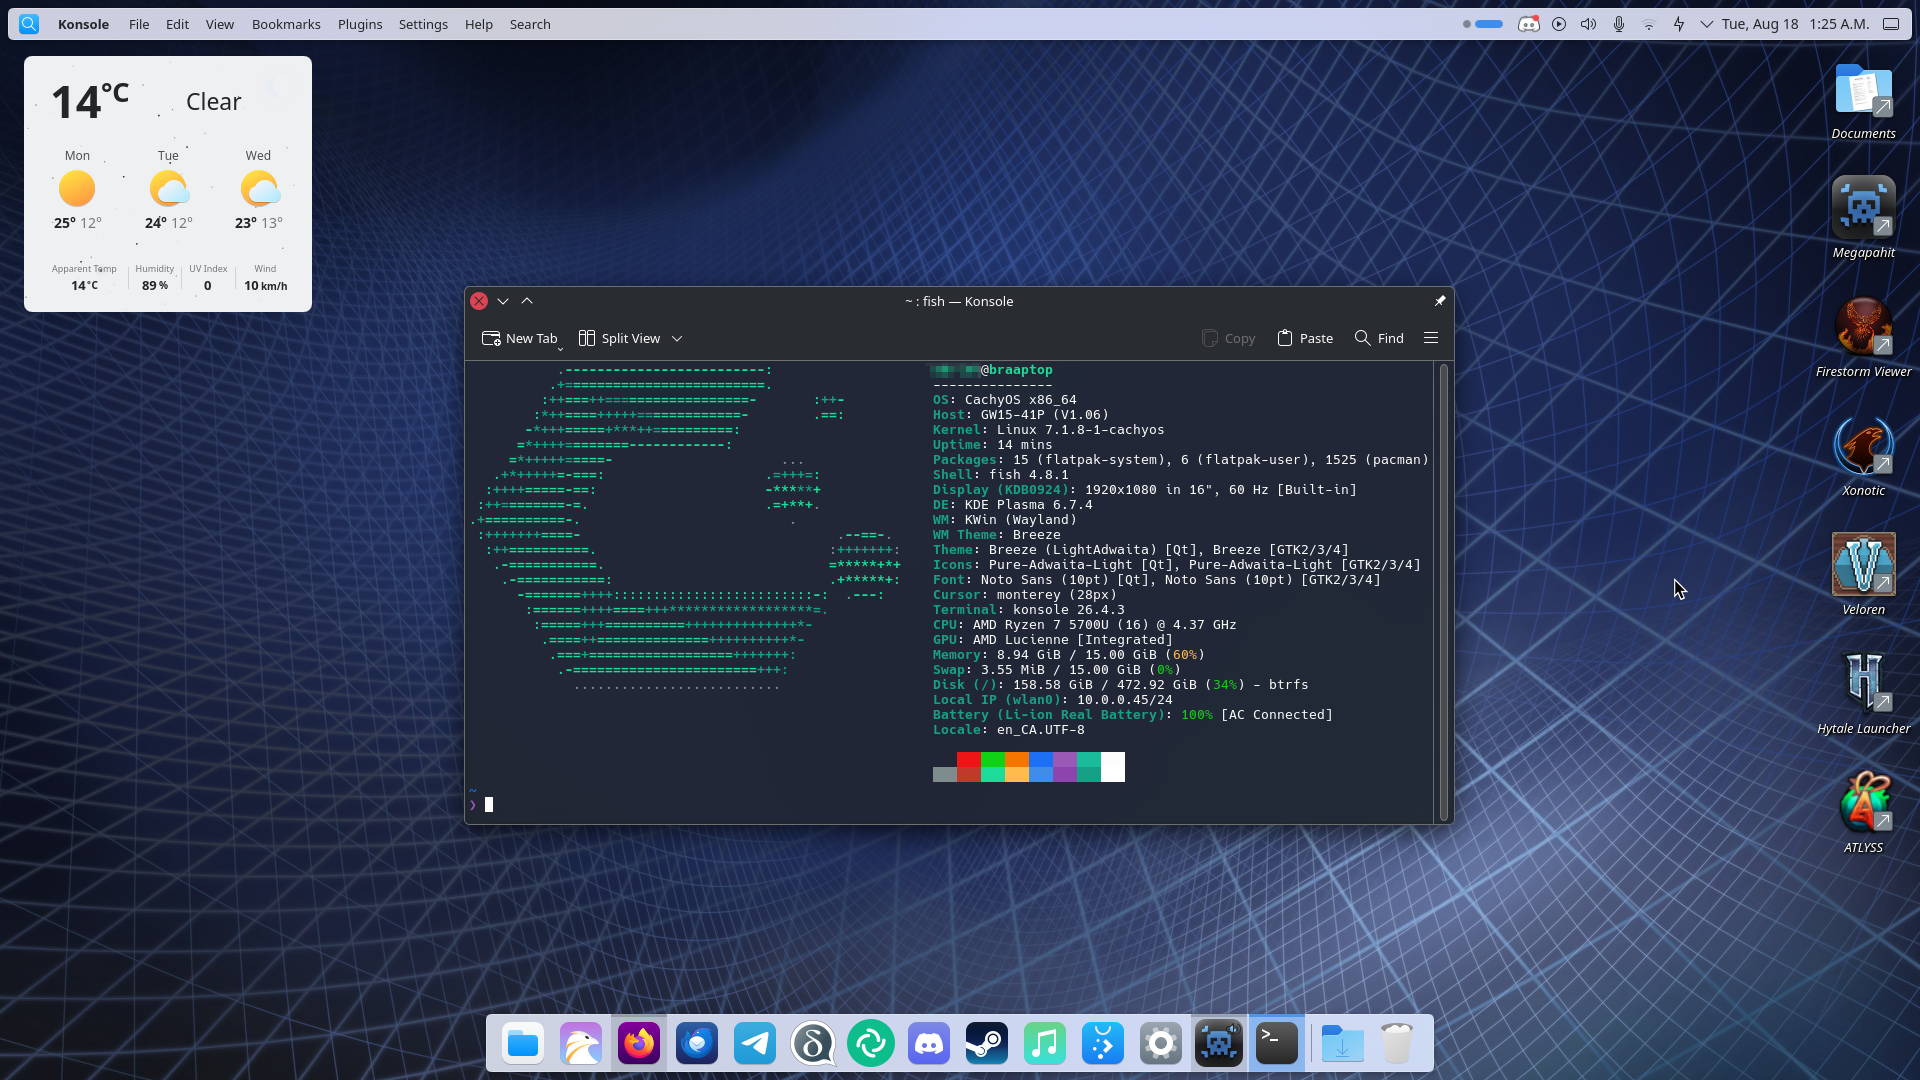1920x1080 pixels.
Task: Launch the blue arrow store app in the dock
Action: coord(1103,1044)
